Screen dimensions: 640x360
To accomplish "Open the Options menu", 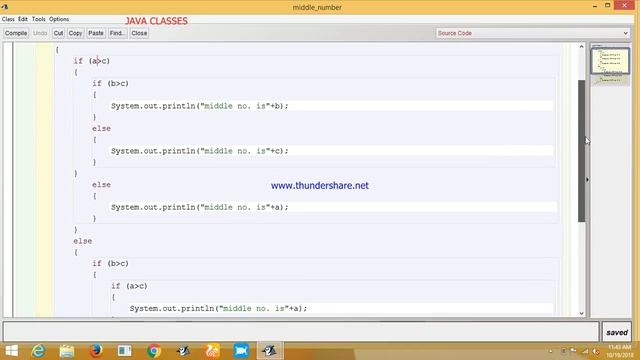I will coord(59,19).
